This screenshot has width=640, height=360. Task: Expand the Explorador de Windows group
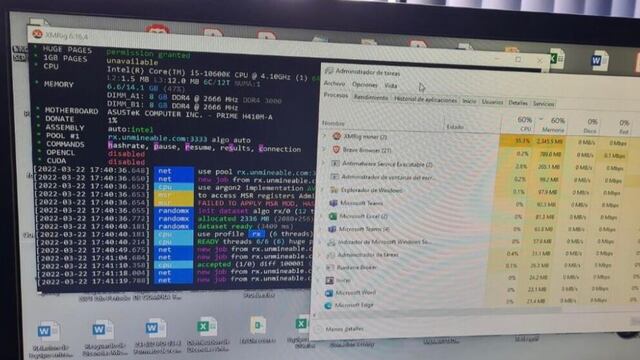323,189
